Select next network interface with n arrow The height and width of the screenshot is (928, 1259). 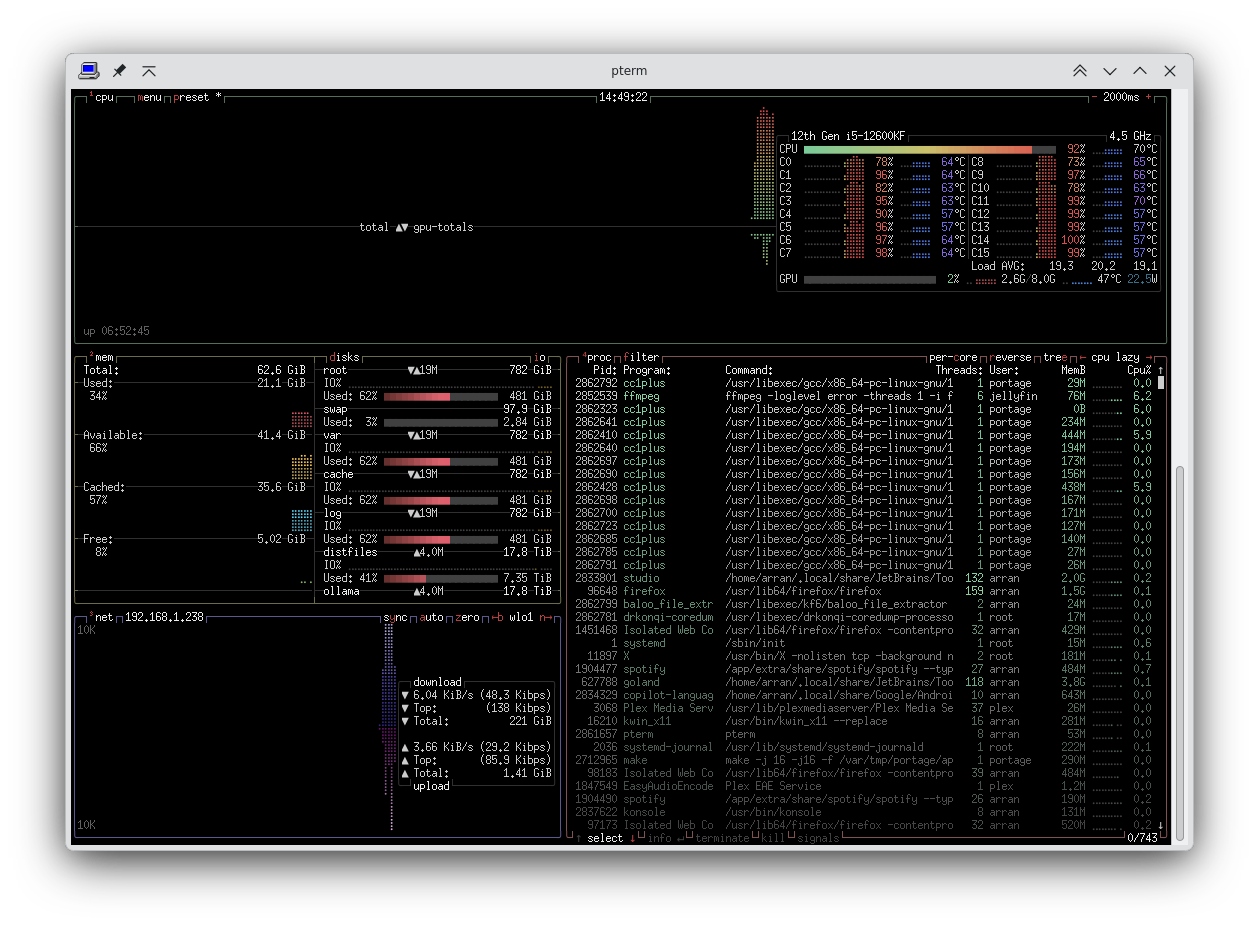[x=546, y=617]
